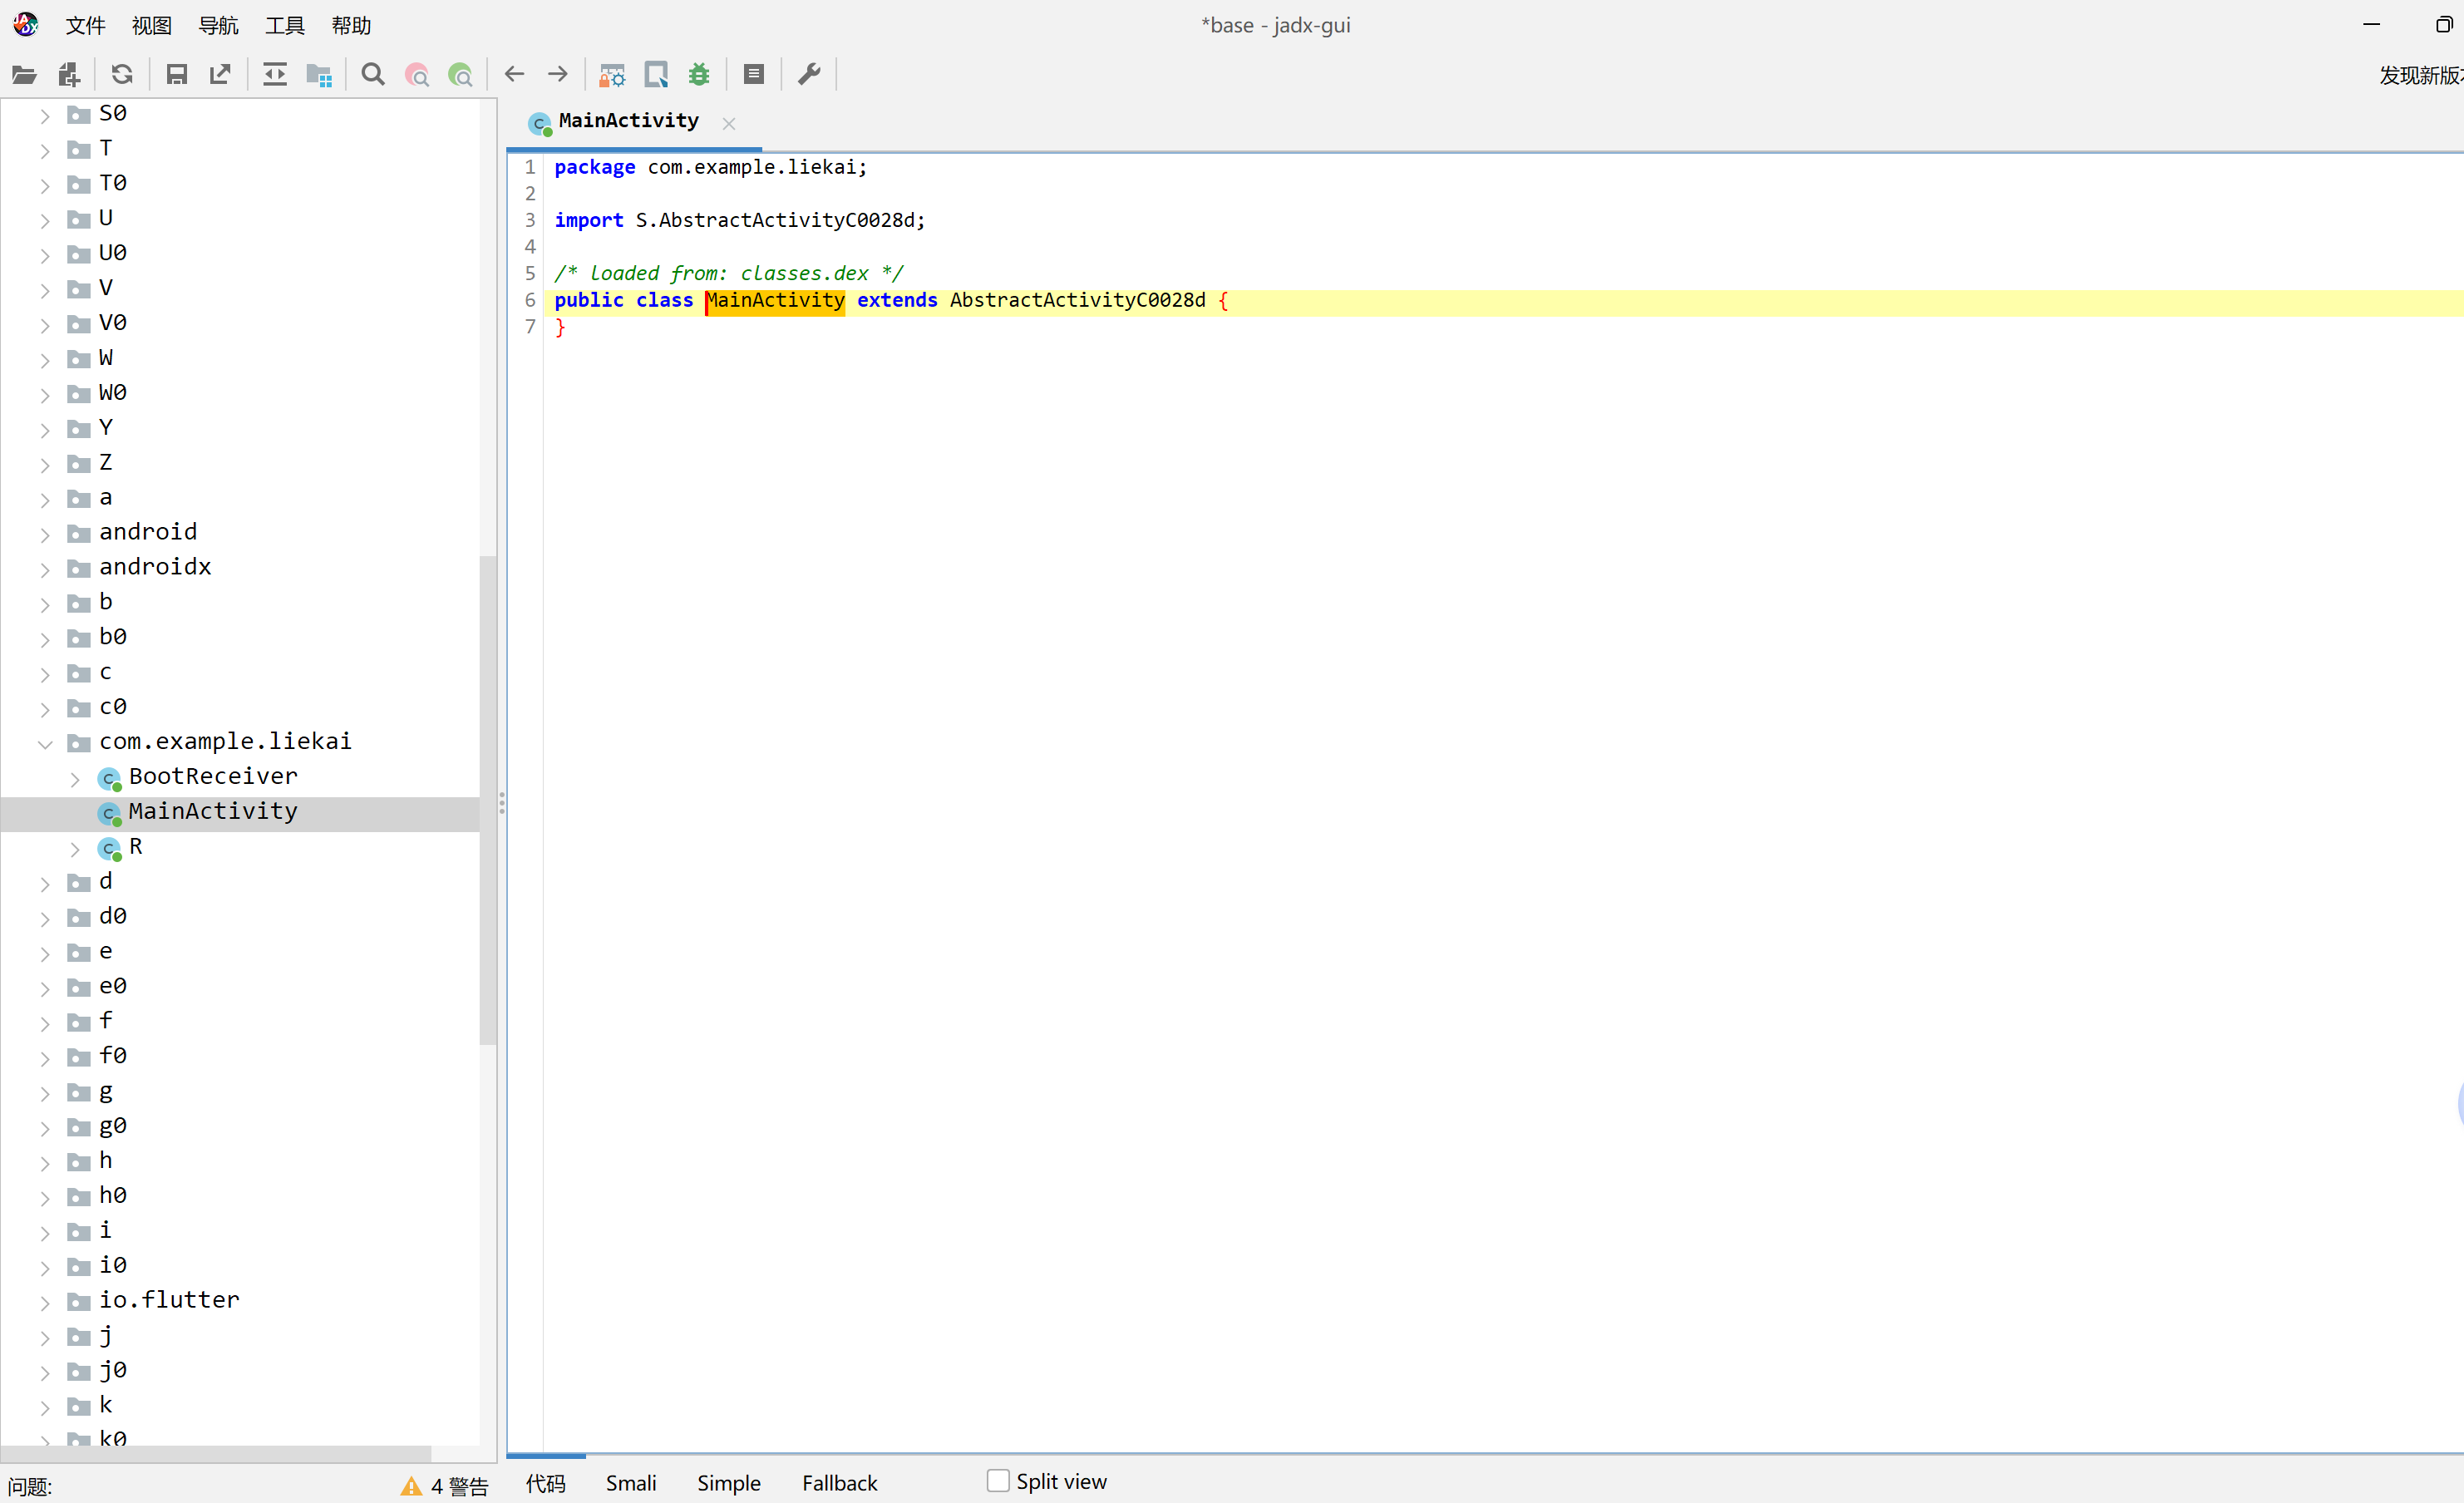Click MainActivity tab class icon
This screenshot has width=2464, height=1503.
(x=540, y=123)
